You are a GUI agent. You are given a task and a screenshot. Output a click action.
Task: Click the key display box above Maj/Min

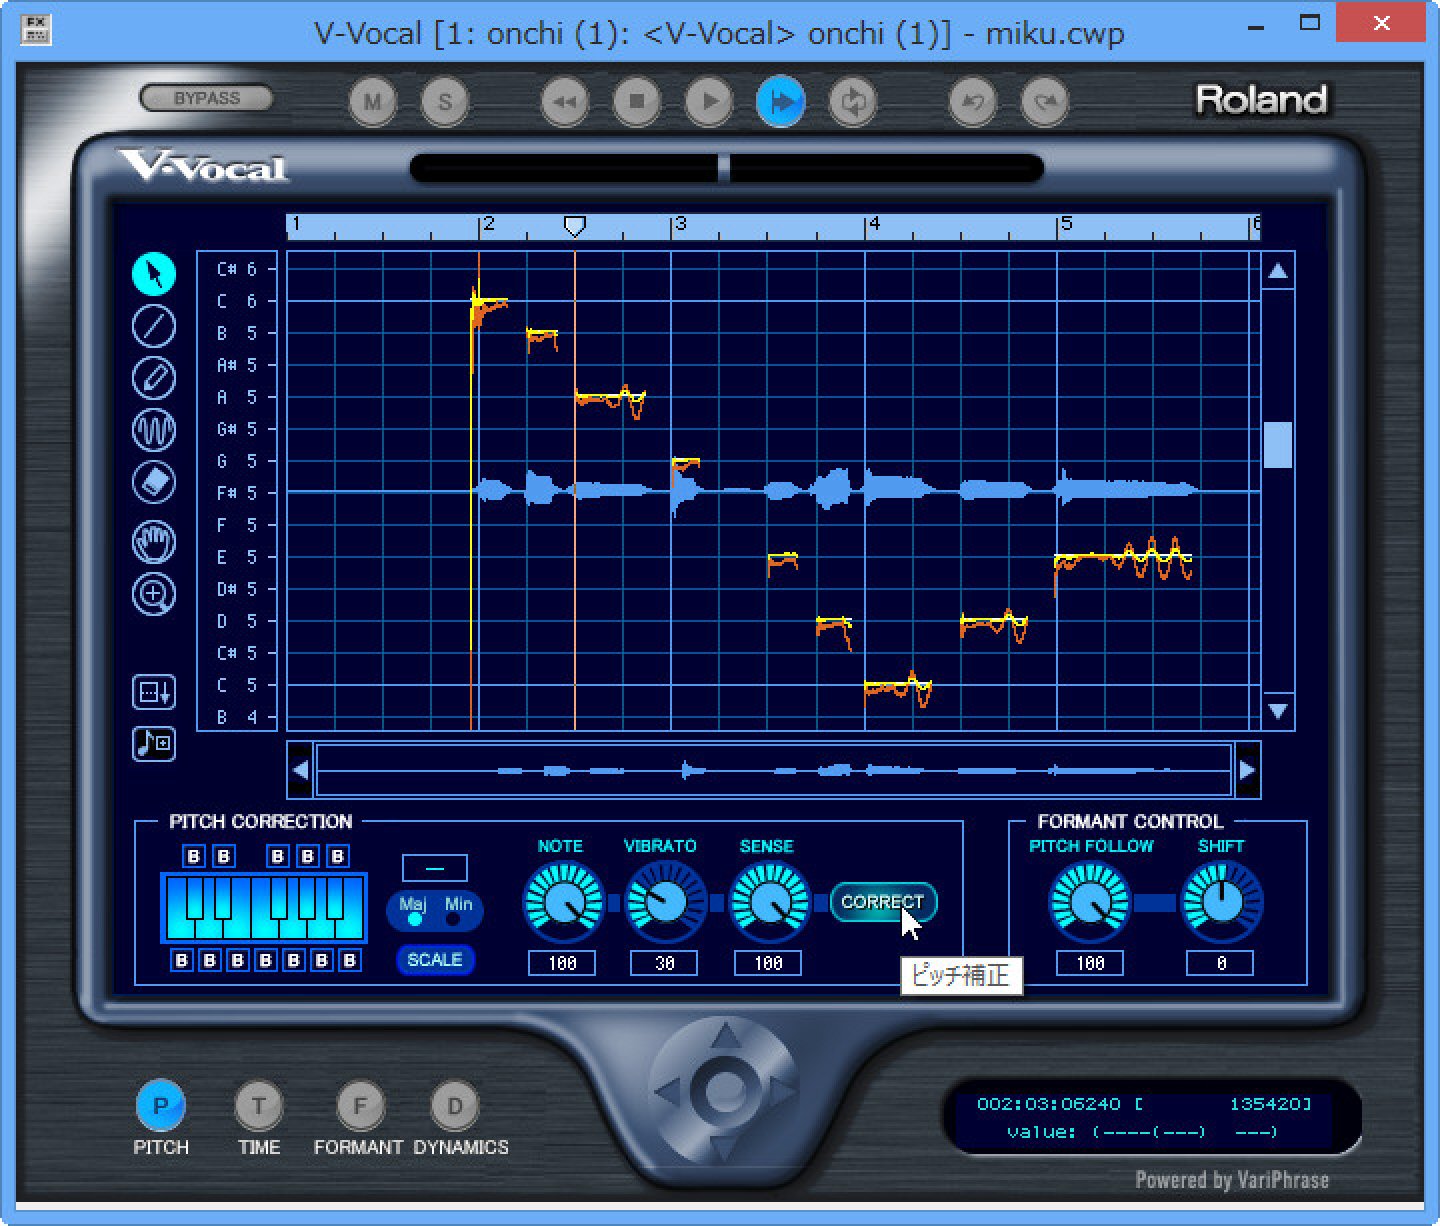click(x=435, y=867)
